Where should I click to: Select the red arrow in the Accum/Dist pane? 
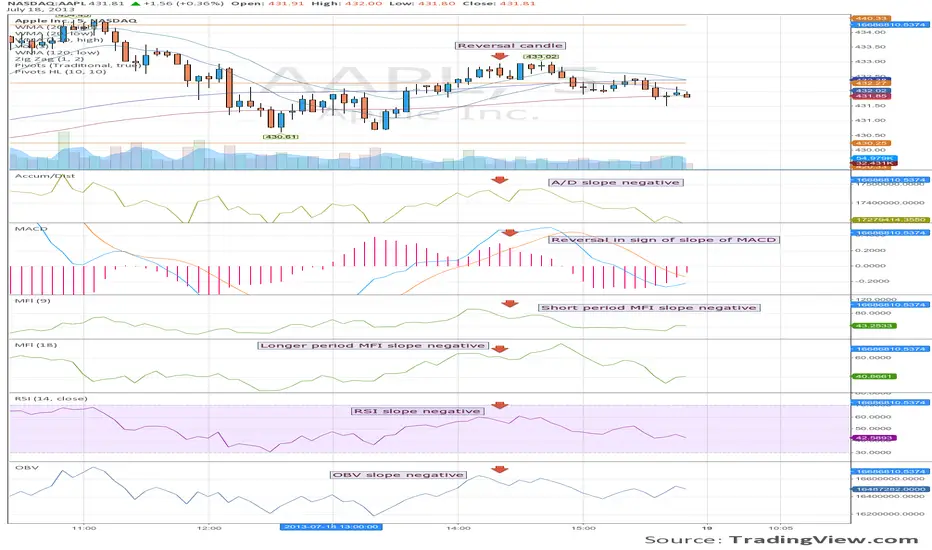[499, 180]
